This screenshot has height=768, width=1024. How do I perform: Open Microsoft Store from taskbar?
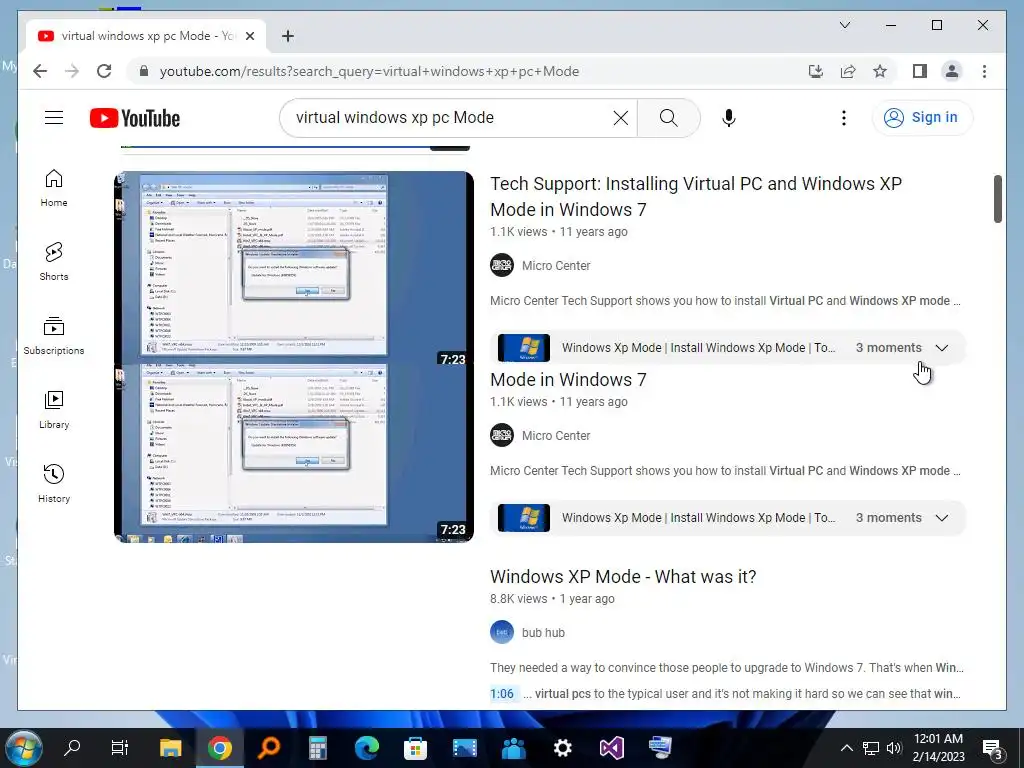pyautogui.click(x=415, y=747)
